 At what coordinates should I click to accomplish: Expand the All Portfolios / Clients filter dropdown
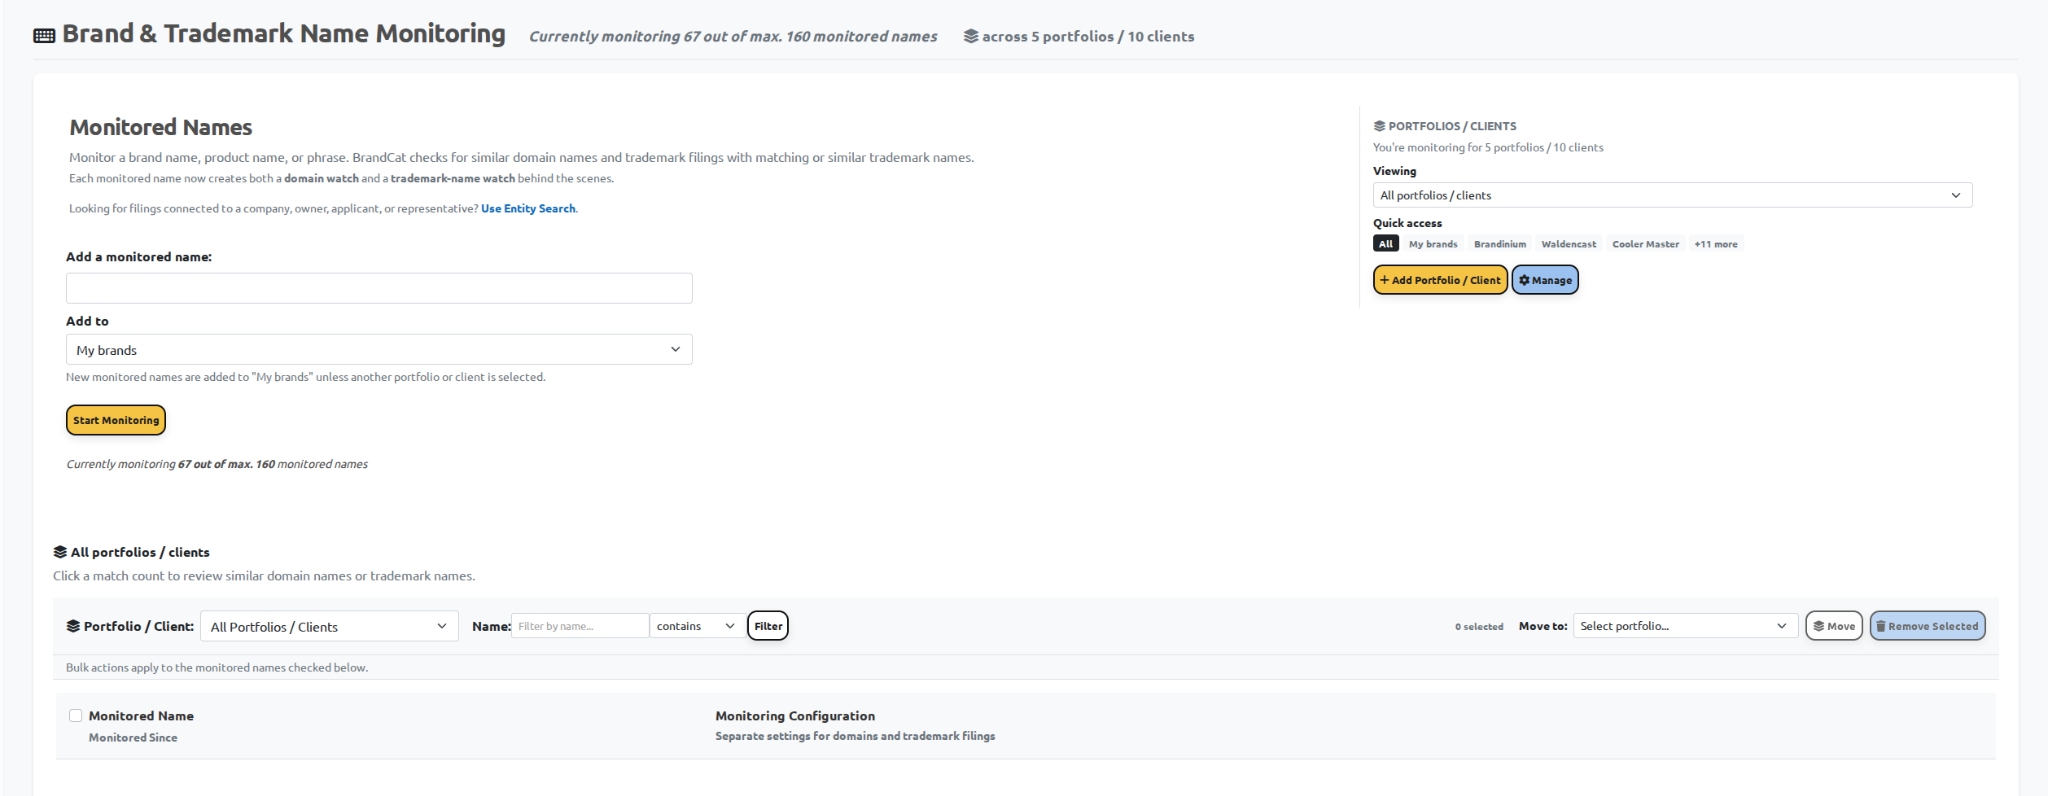click(x=329, y=626)
